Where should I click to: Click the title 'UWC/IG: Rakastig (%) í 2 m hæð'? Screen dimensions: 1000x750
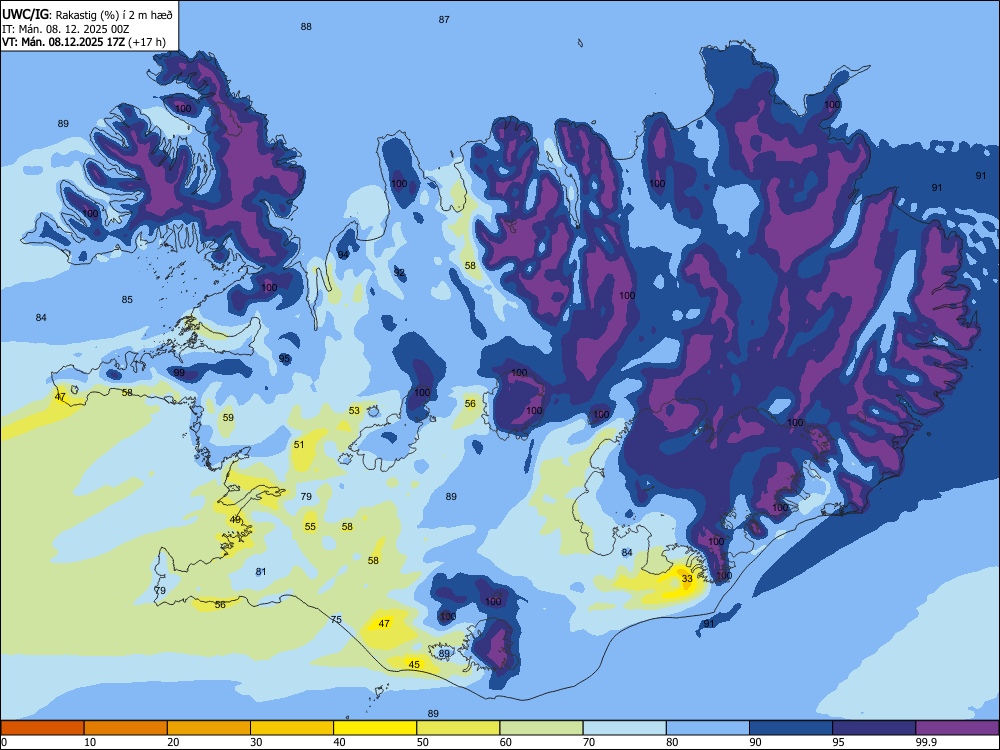87,14
